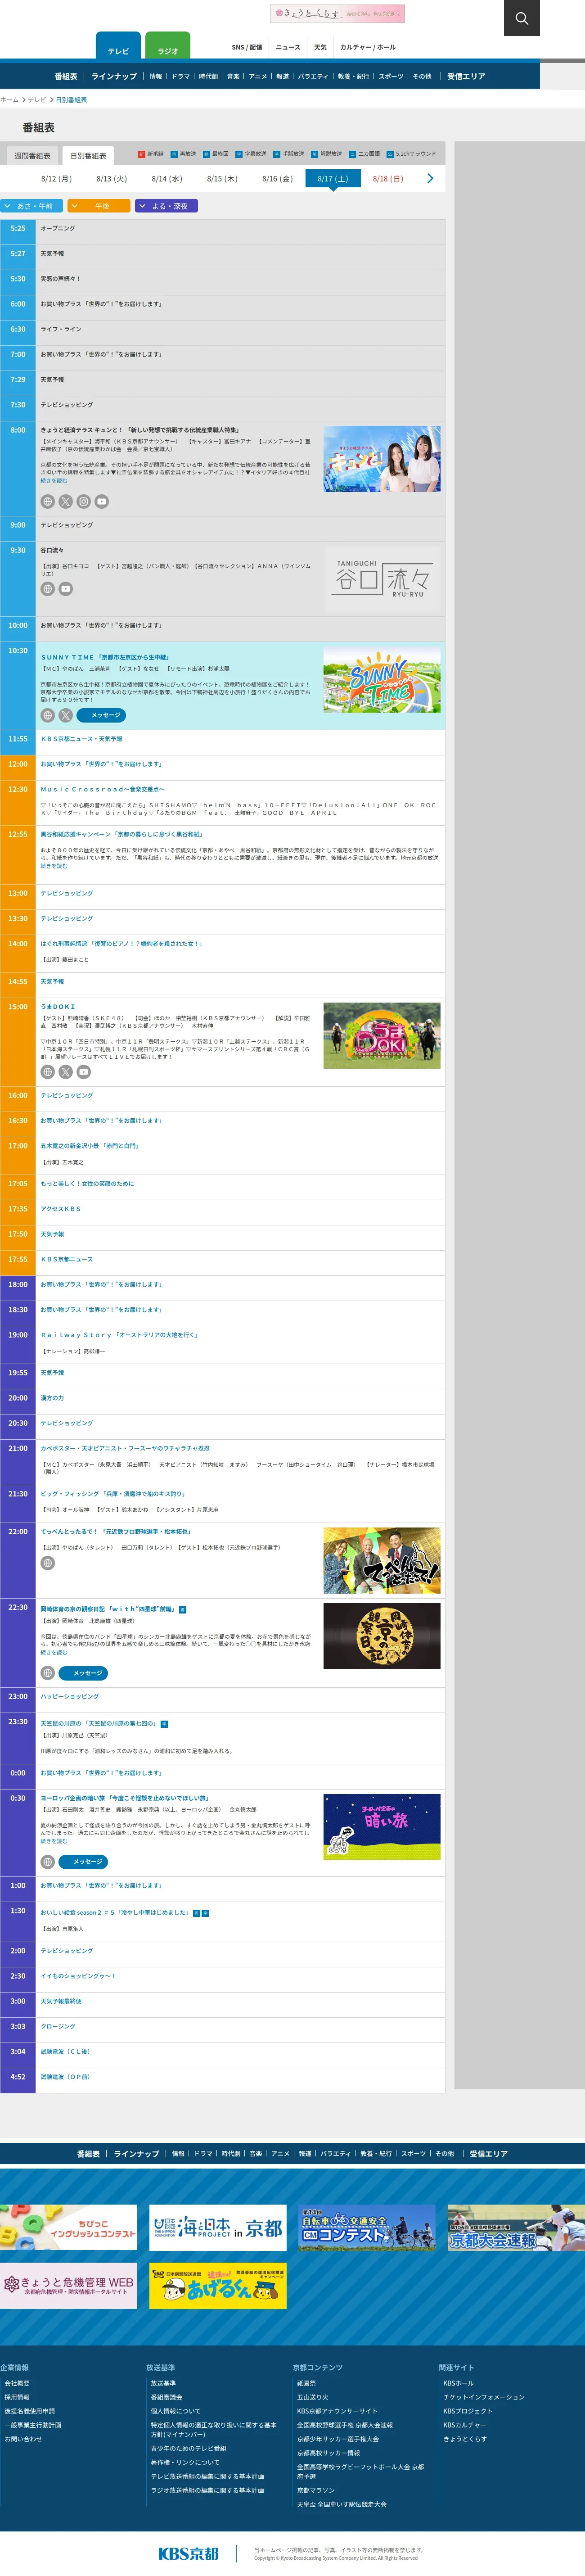Open the カルチャー / ホール header link
The height and width of the screenshot is (2576, 585).
coord(368,47)
